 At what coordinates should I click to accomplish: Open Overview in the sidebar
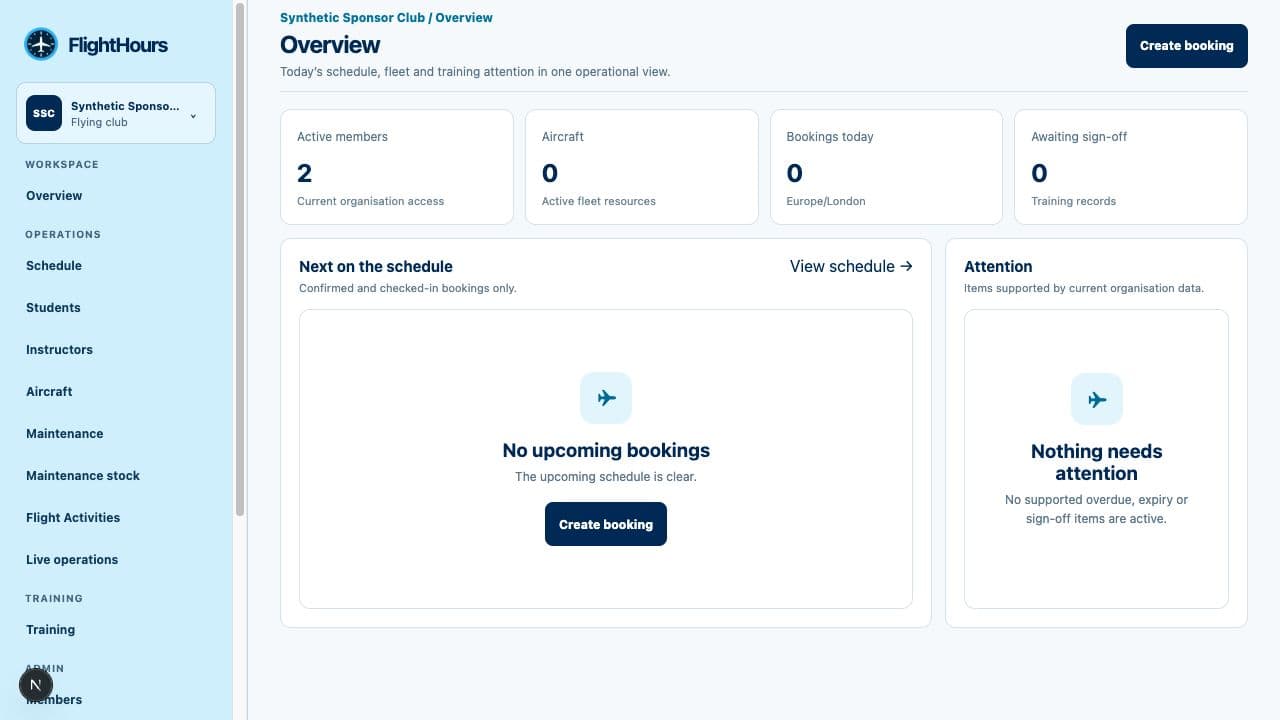coord(54,196)
